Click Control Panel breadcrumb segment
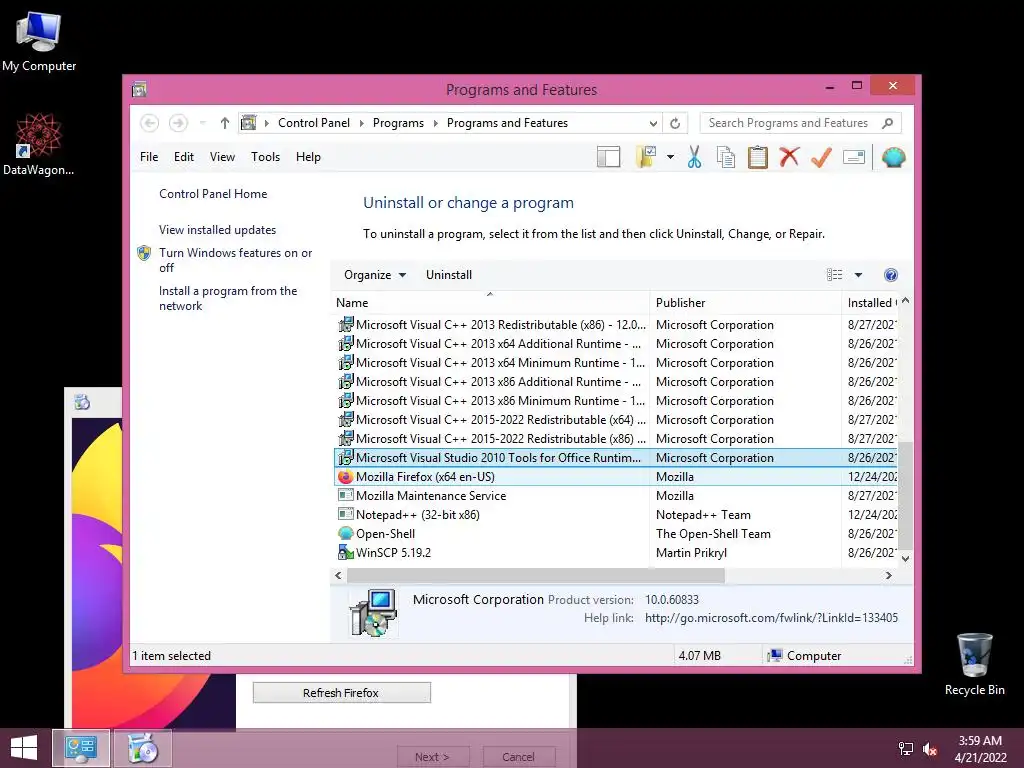The height and width of the screenshot is (768, 1024). (313, 123)
